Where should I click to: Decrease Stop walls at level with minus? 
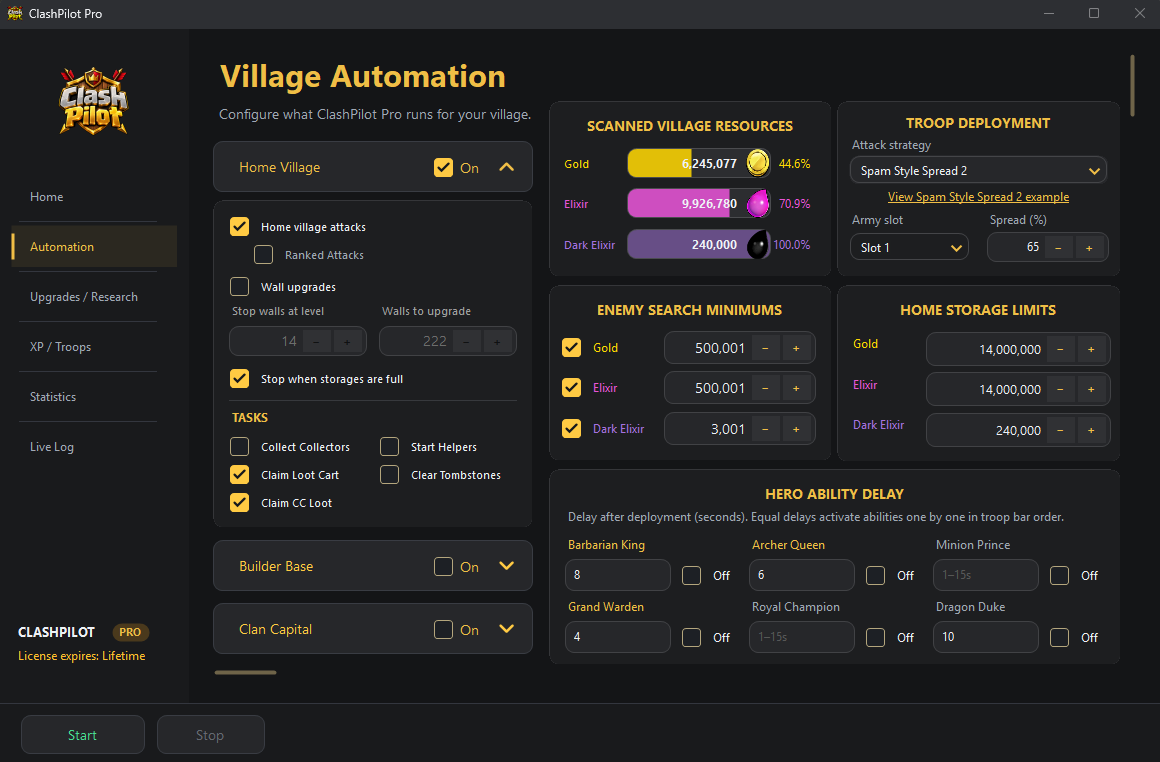tap(316, 341)
